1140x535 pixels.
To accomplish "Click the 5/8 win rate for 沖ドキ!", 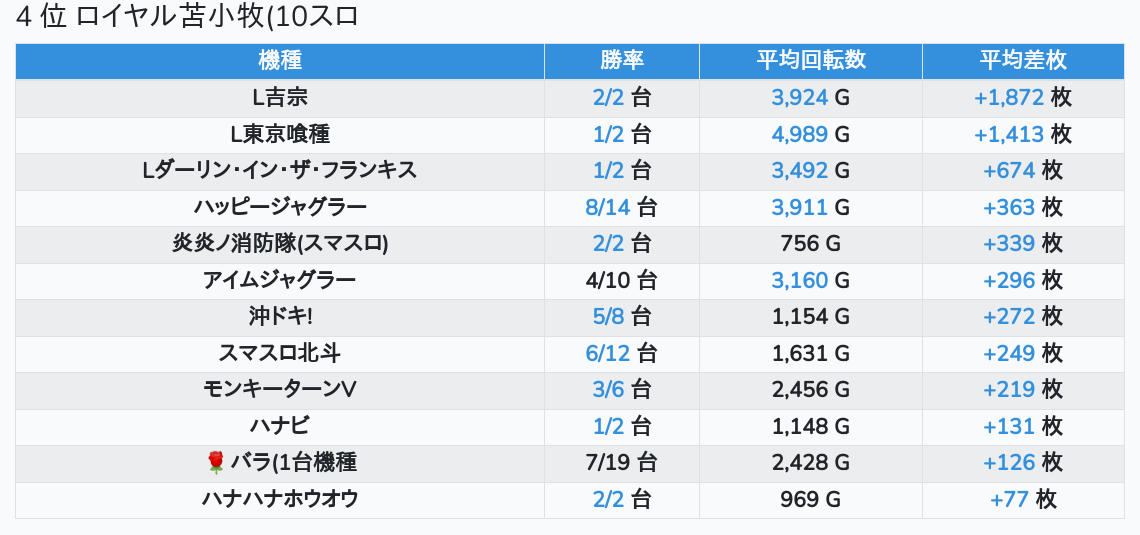I will coord(608,317).
